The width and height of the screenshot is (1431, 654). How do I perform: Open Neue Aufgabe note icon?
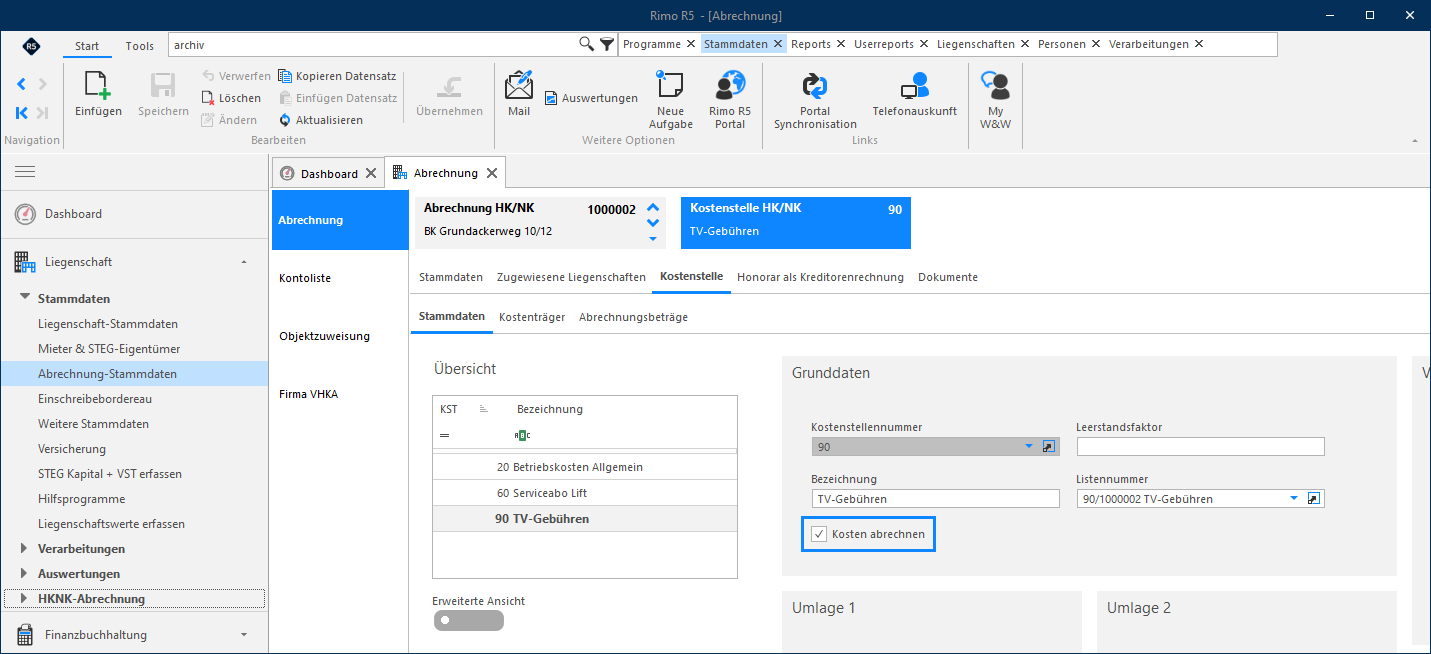[x=671, y=86]
